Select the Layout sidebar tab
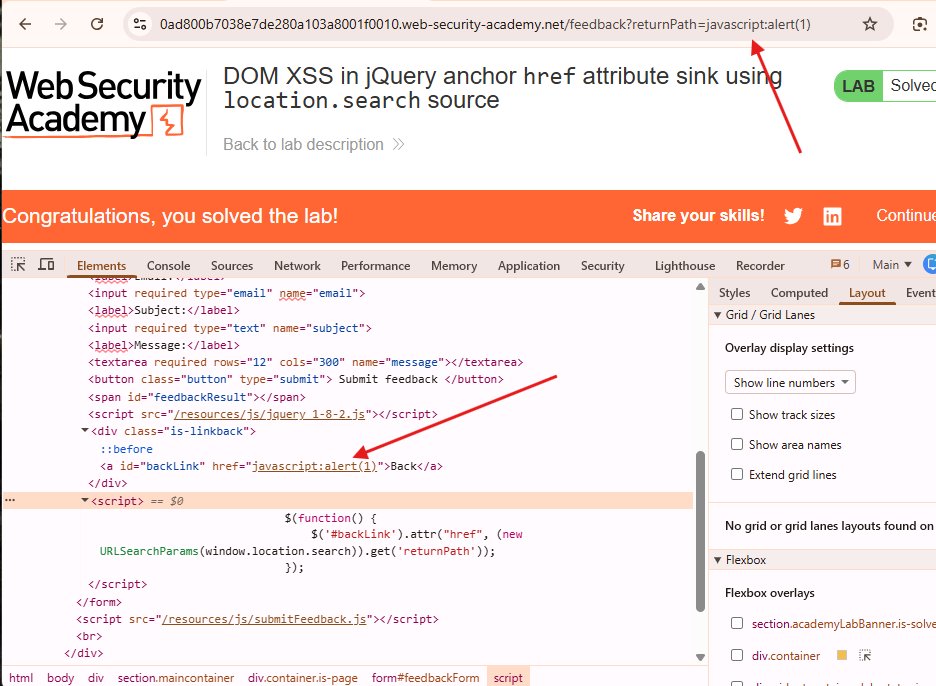 point(867,293)
